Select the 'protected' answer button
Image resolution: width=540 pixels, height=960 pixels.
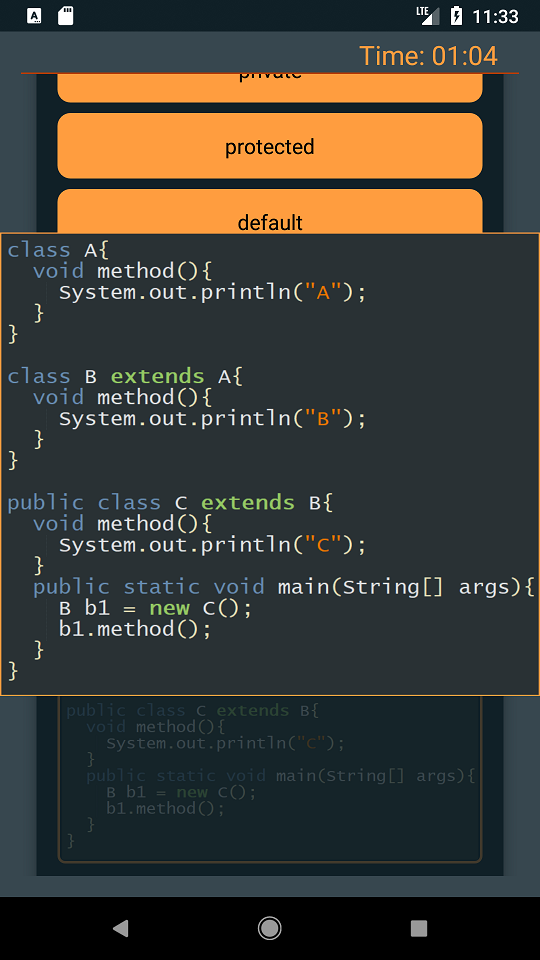coord(269,146)
